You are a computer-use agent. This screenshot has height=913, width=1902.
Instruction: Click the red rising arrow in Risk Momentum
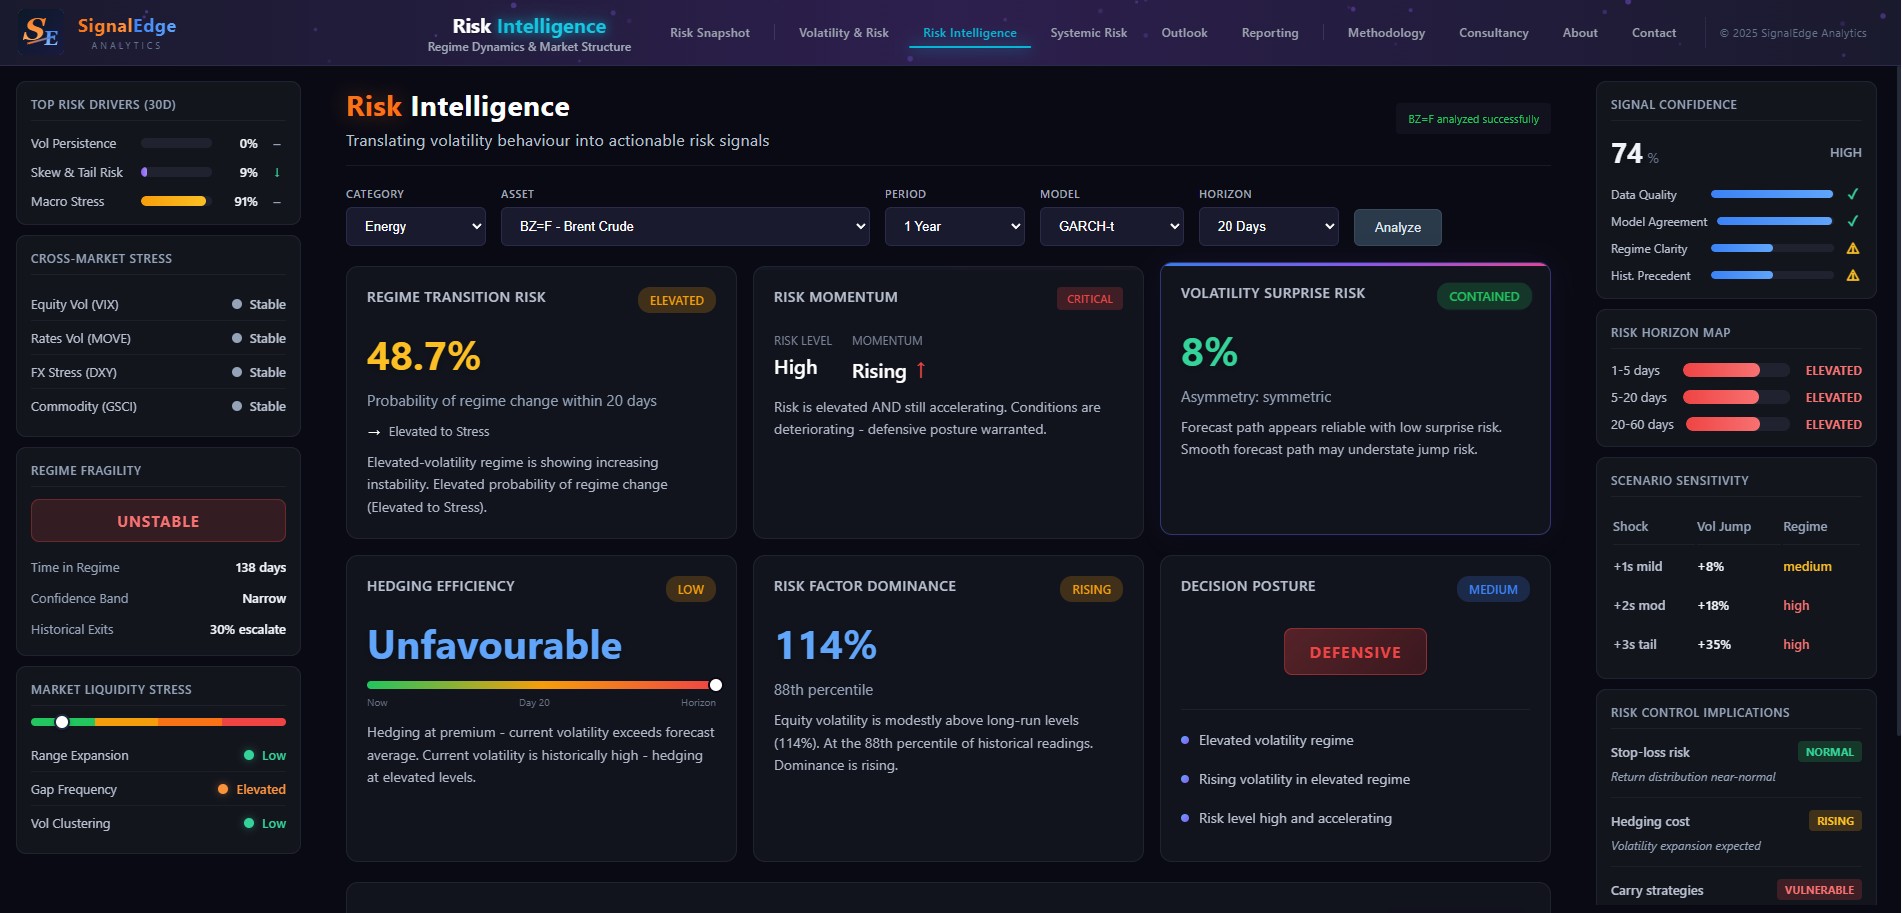click(x=919, y=370)
